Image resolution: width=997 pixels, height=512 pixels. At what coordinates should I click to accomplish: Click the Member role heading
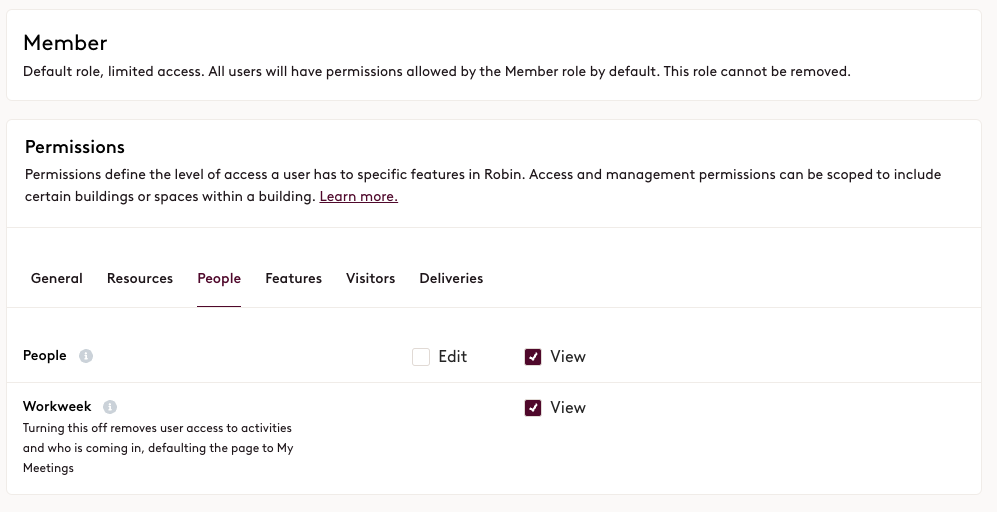coord(65,43)
